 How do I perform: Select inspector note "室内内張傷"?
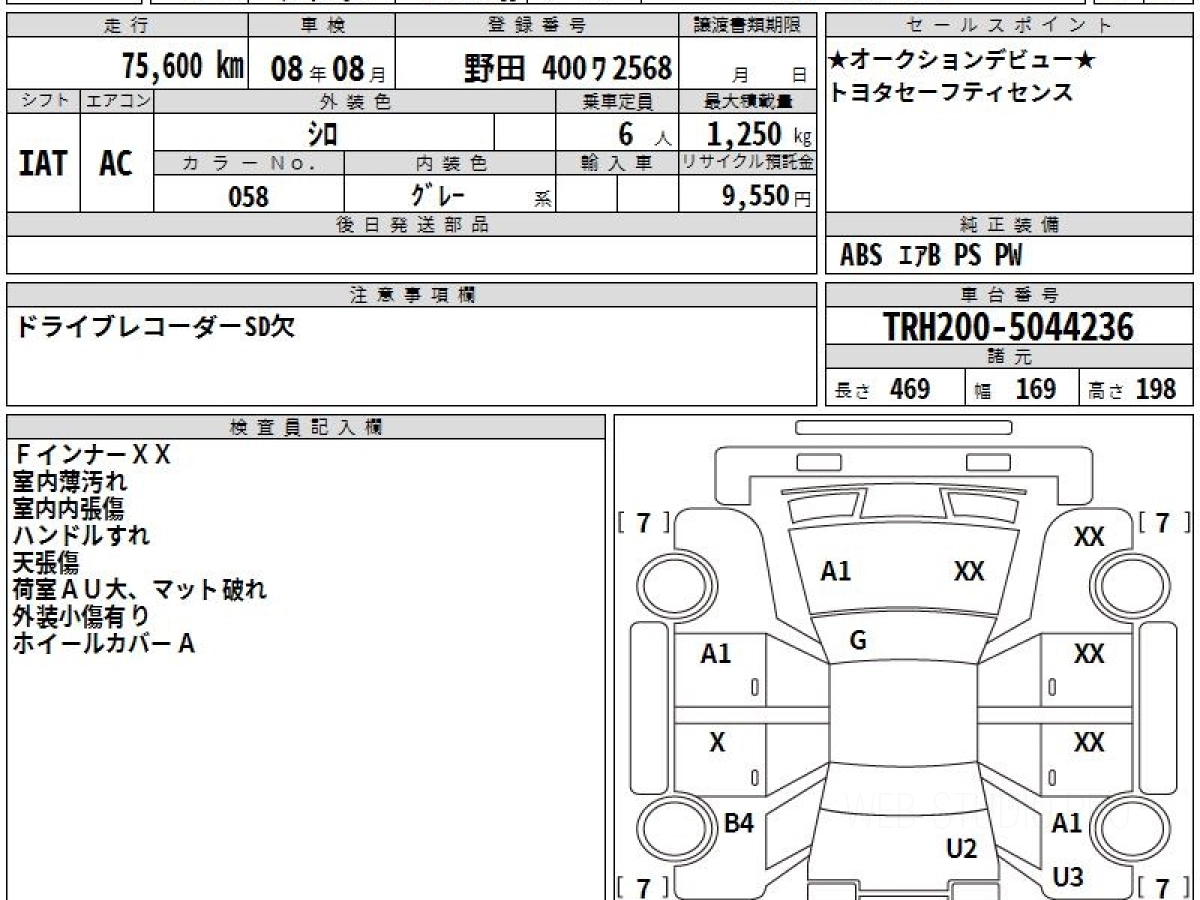pyautogui.click(x=70, y=508)
